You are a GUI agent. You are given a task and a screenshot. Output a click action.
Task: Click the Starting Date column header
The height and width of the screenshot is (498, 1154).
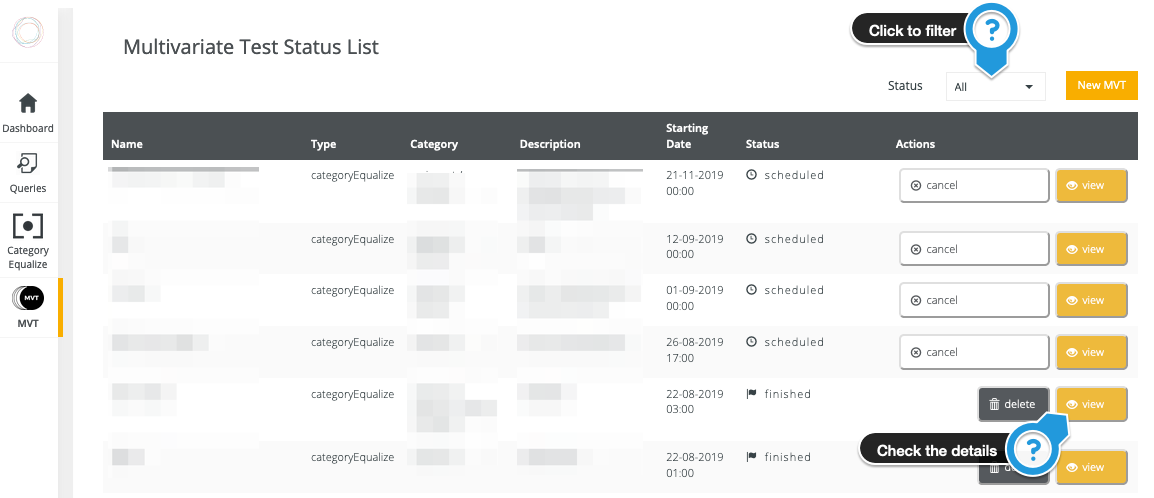[687, 136]
